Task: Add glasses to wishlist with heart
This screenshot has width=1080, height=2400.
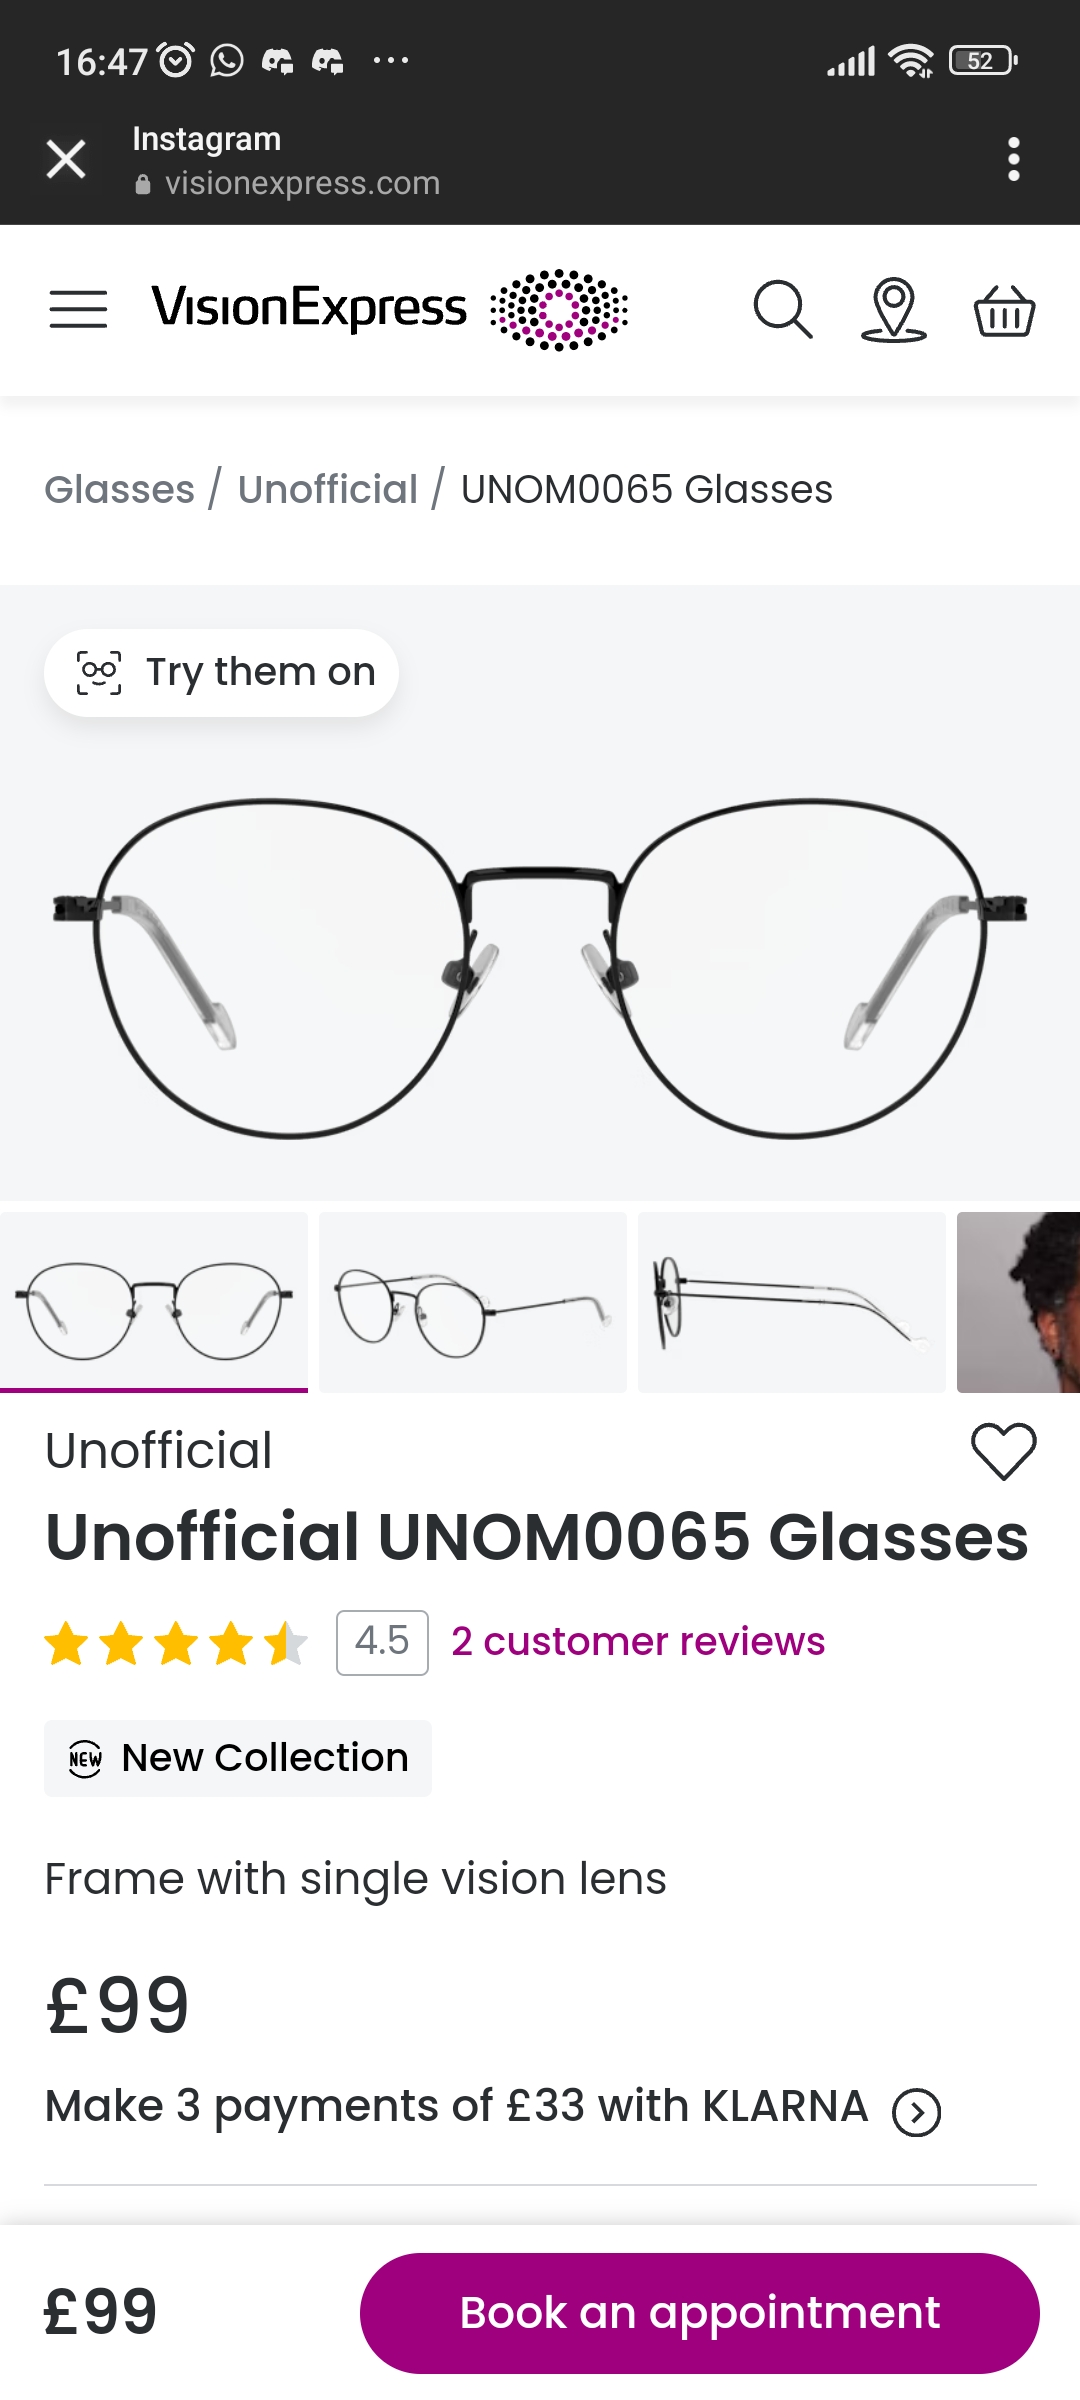Action: (1004, 1451)
